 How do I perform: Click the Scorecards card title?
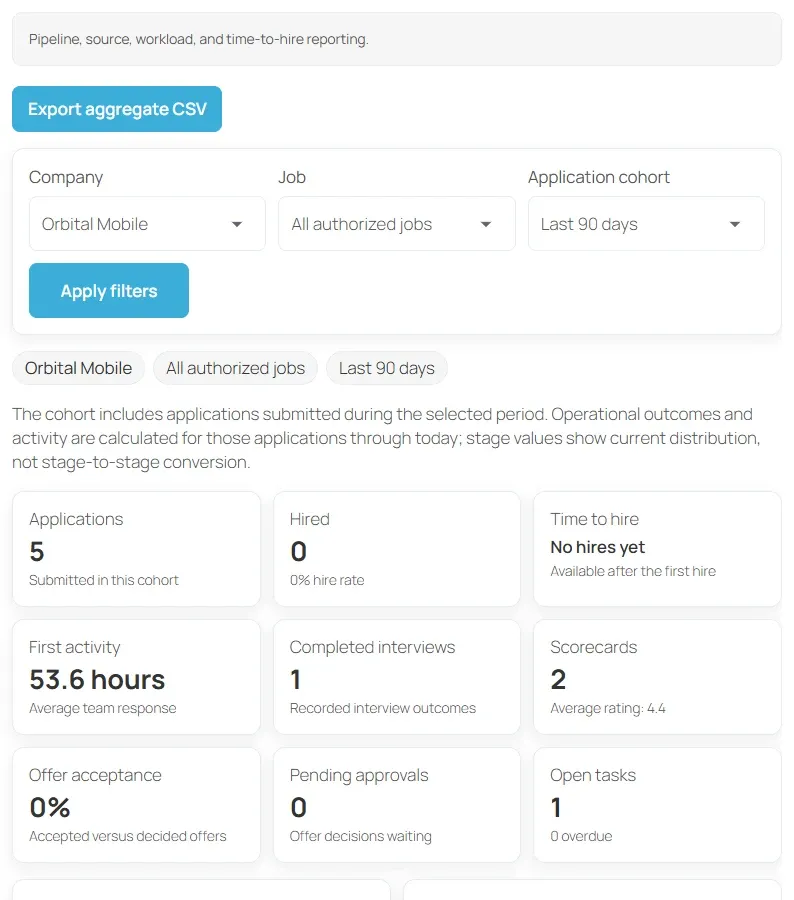point(594,647)
